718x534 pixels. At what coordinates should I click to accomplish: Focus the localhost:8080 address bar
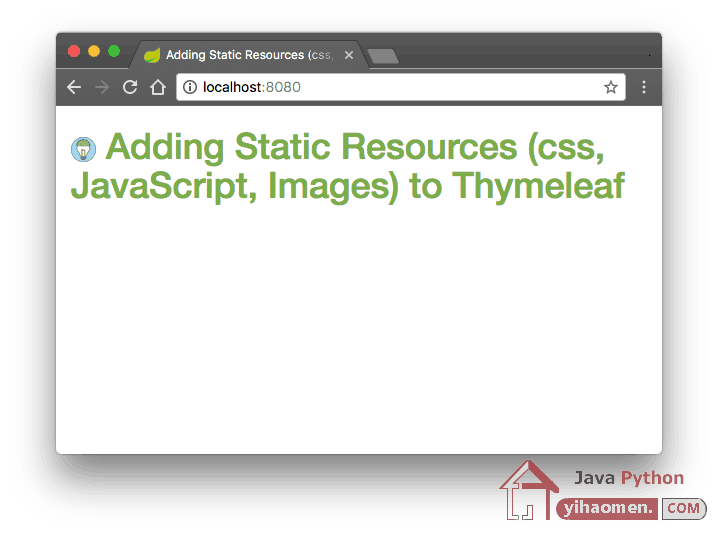pyautogui.click(x=400, y=87)
